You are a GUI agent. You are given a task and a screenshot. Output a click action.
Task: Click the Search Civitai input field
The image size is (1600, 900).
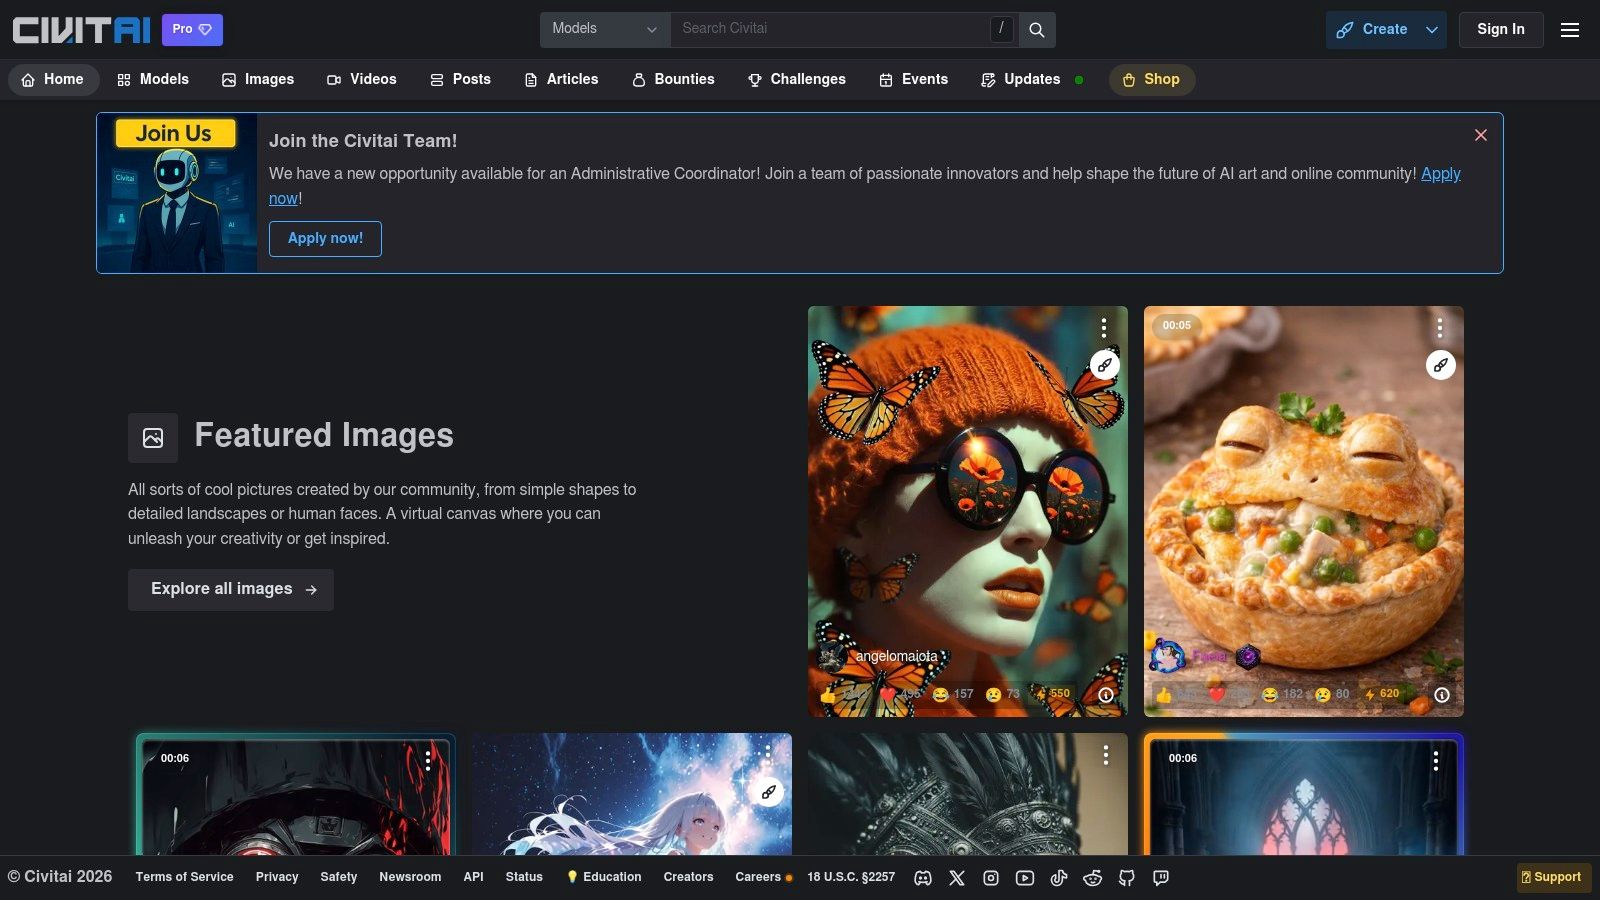coord(830,29)
